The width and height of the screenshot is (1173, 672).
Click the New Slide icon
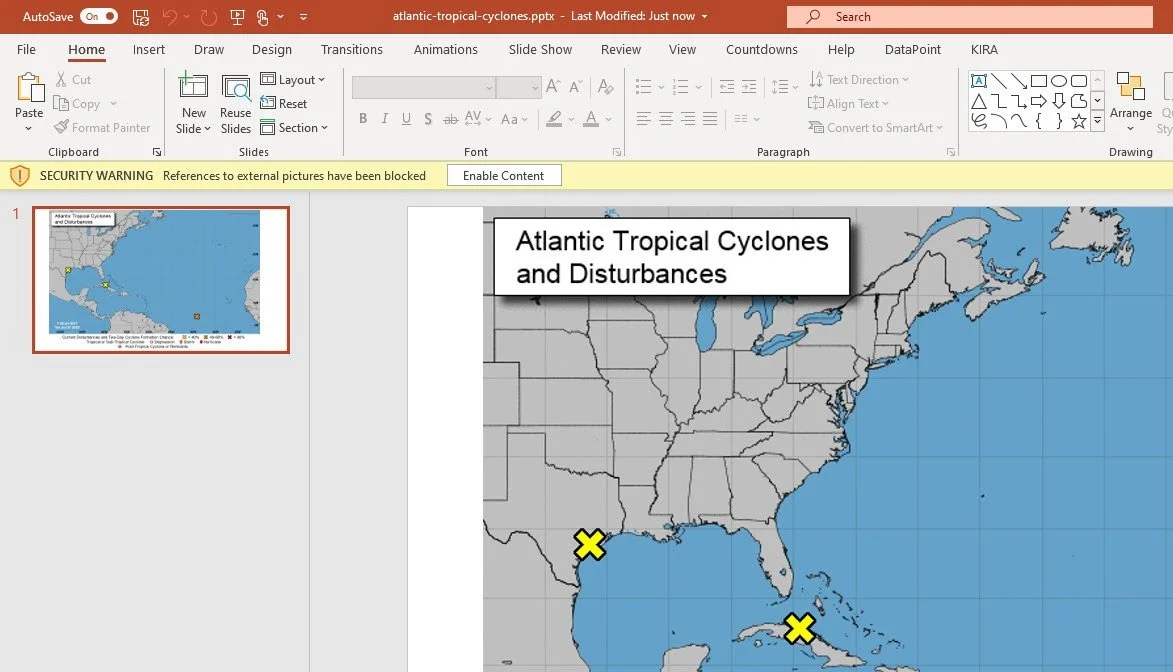(193, 87)
